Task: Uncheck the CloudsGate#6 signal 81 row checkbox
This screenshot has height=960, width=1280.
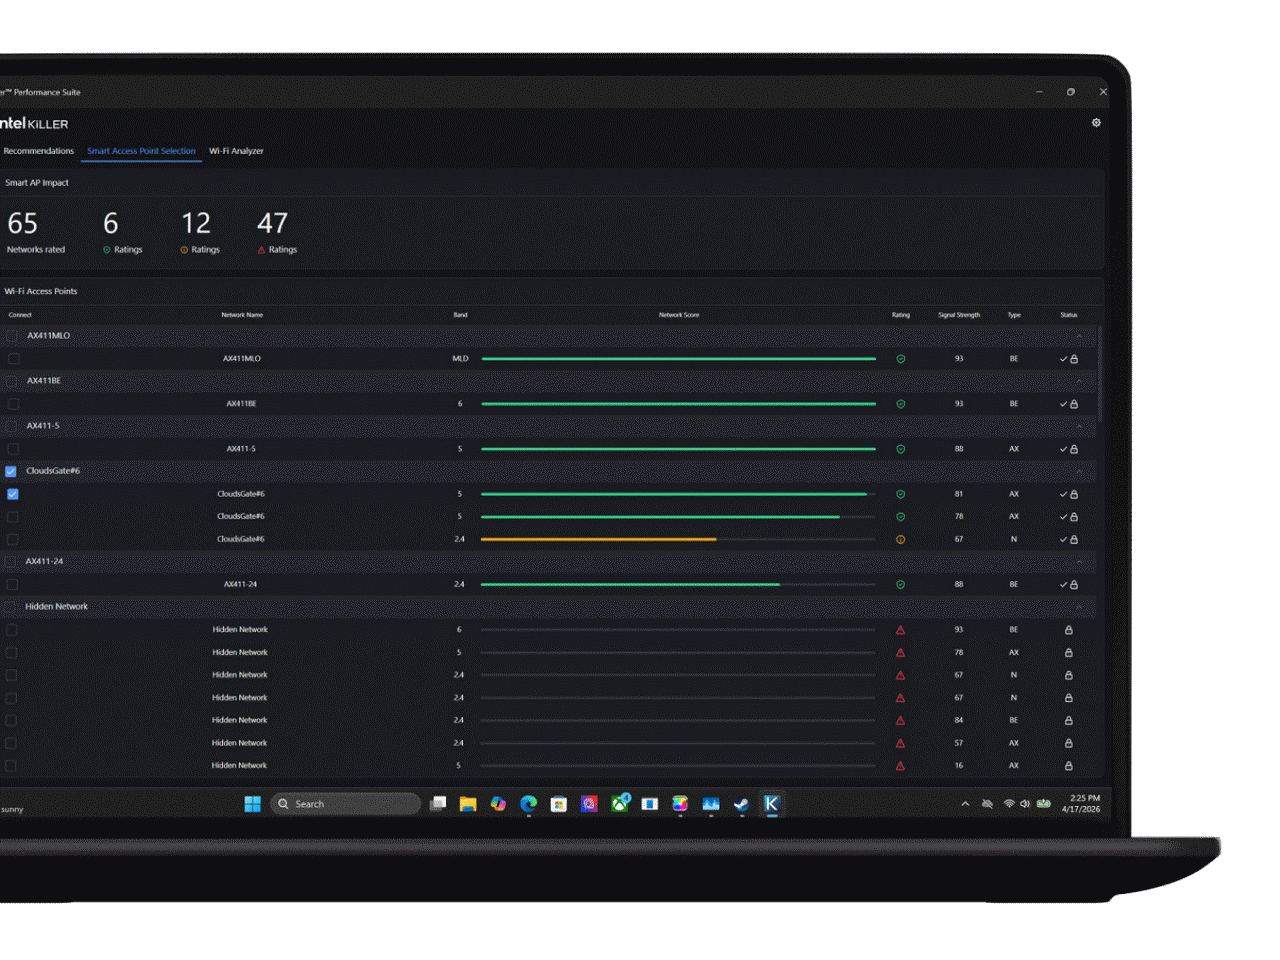Action: [x=13, y=494]
